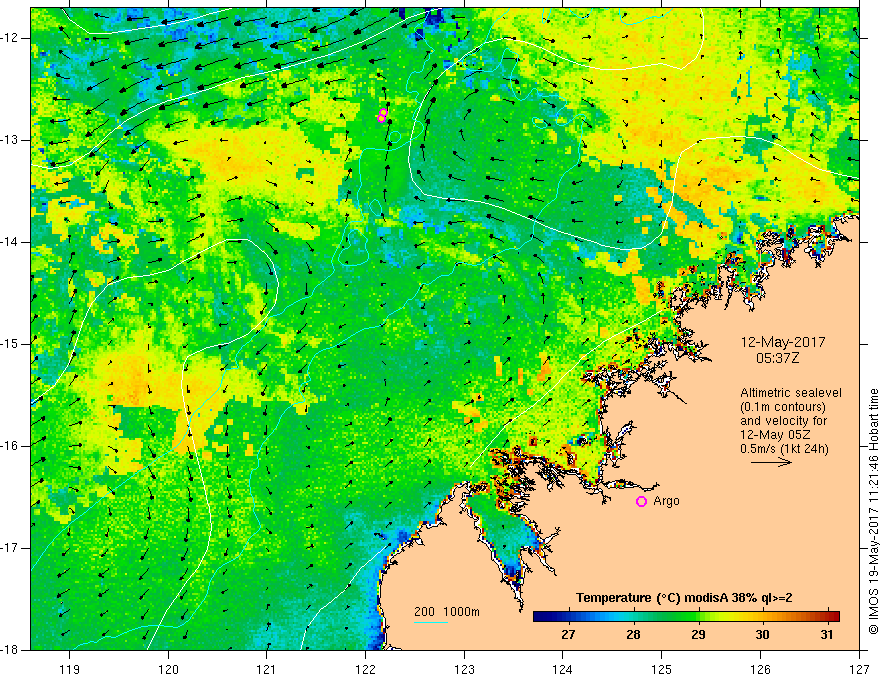The width and height of the screenshot is (880, 680).
Task: Click latitude axis label -17
Action: pos(11,548)
